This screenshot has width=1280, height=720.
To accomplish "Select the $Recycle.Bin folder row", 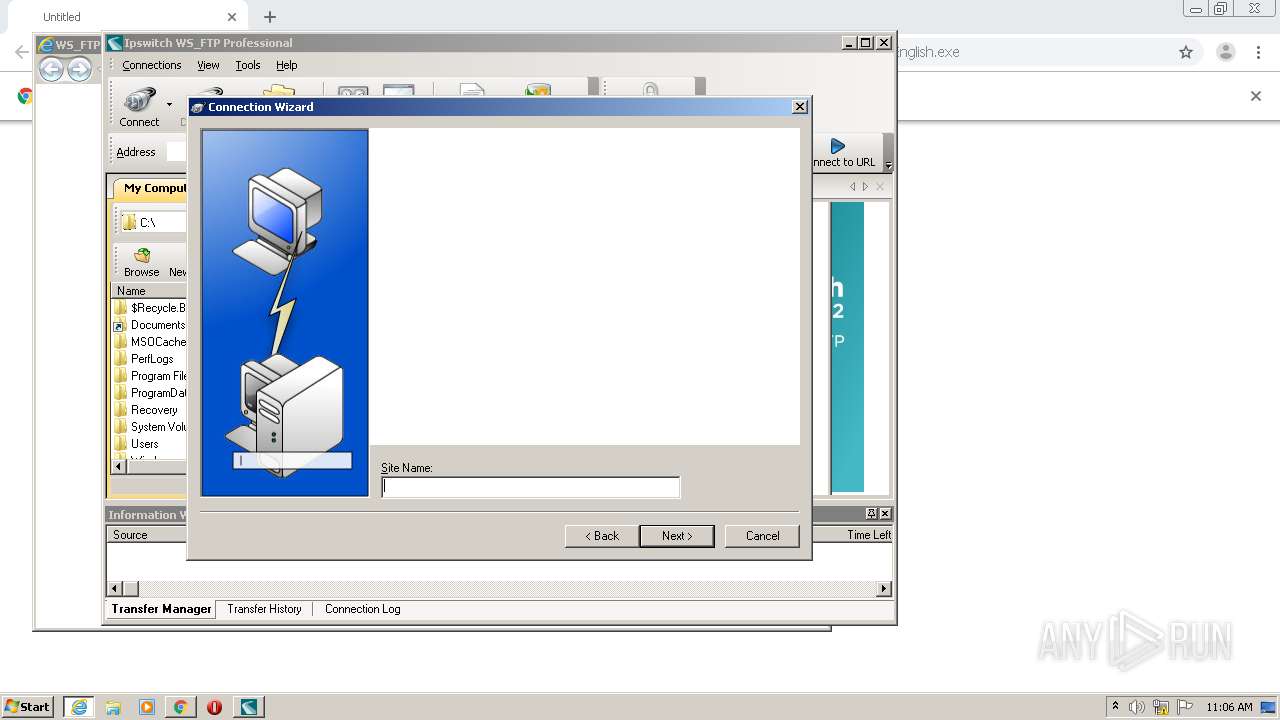I will [151, 308].
